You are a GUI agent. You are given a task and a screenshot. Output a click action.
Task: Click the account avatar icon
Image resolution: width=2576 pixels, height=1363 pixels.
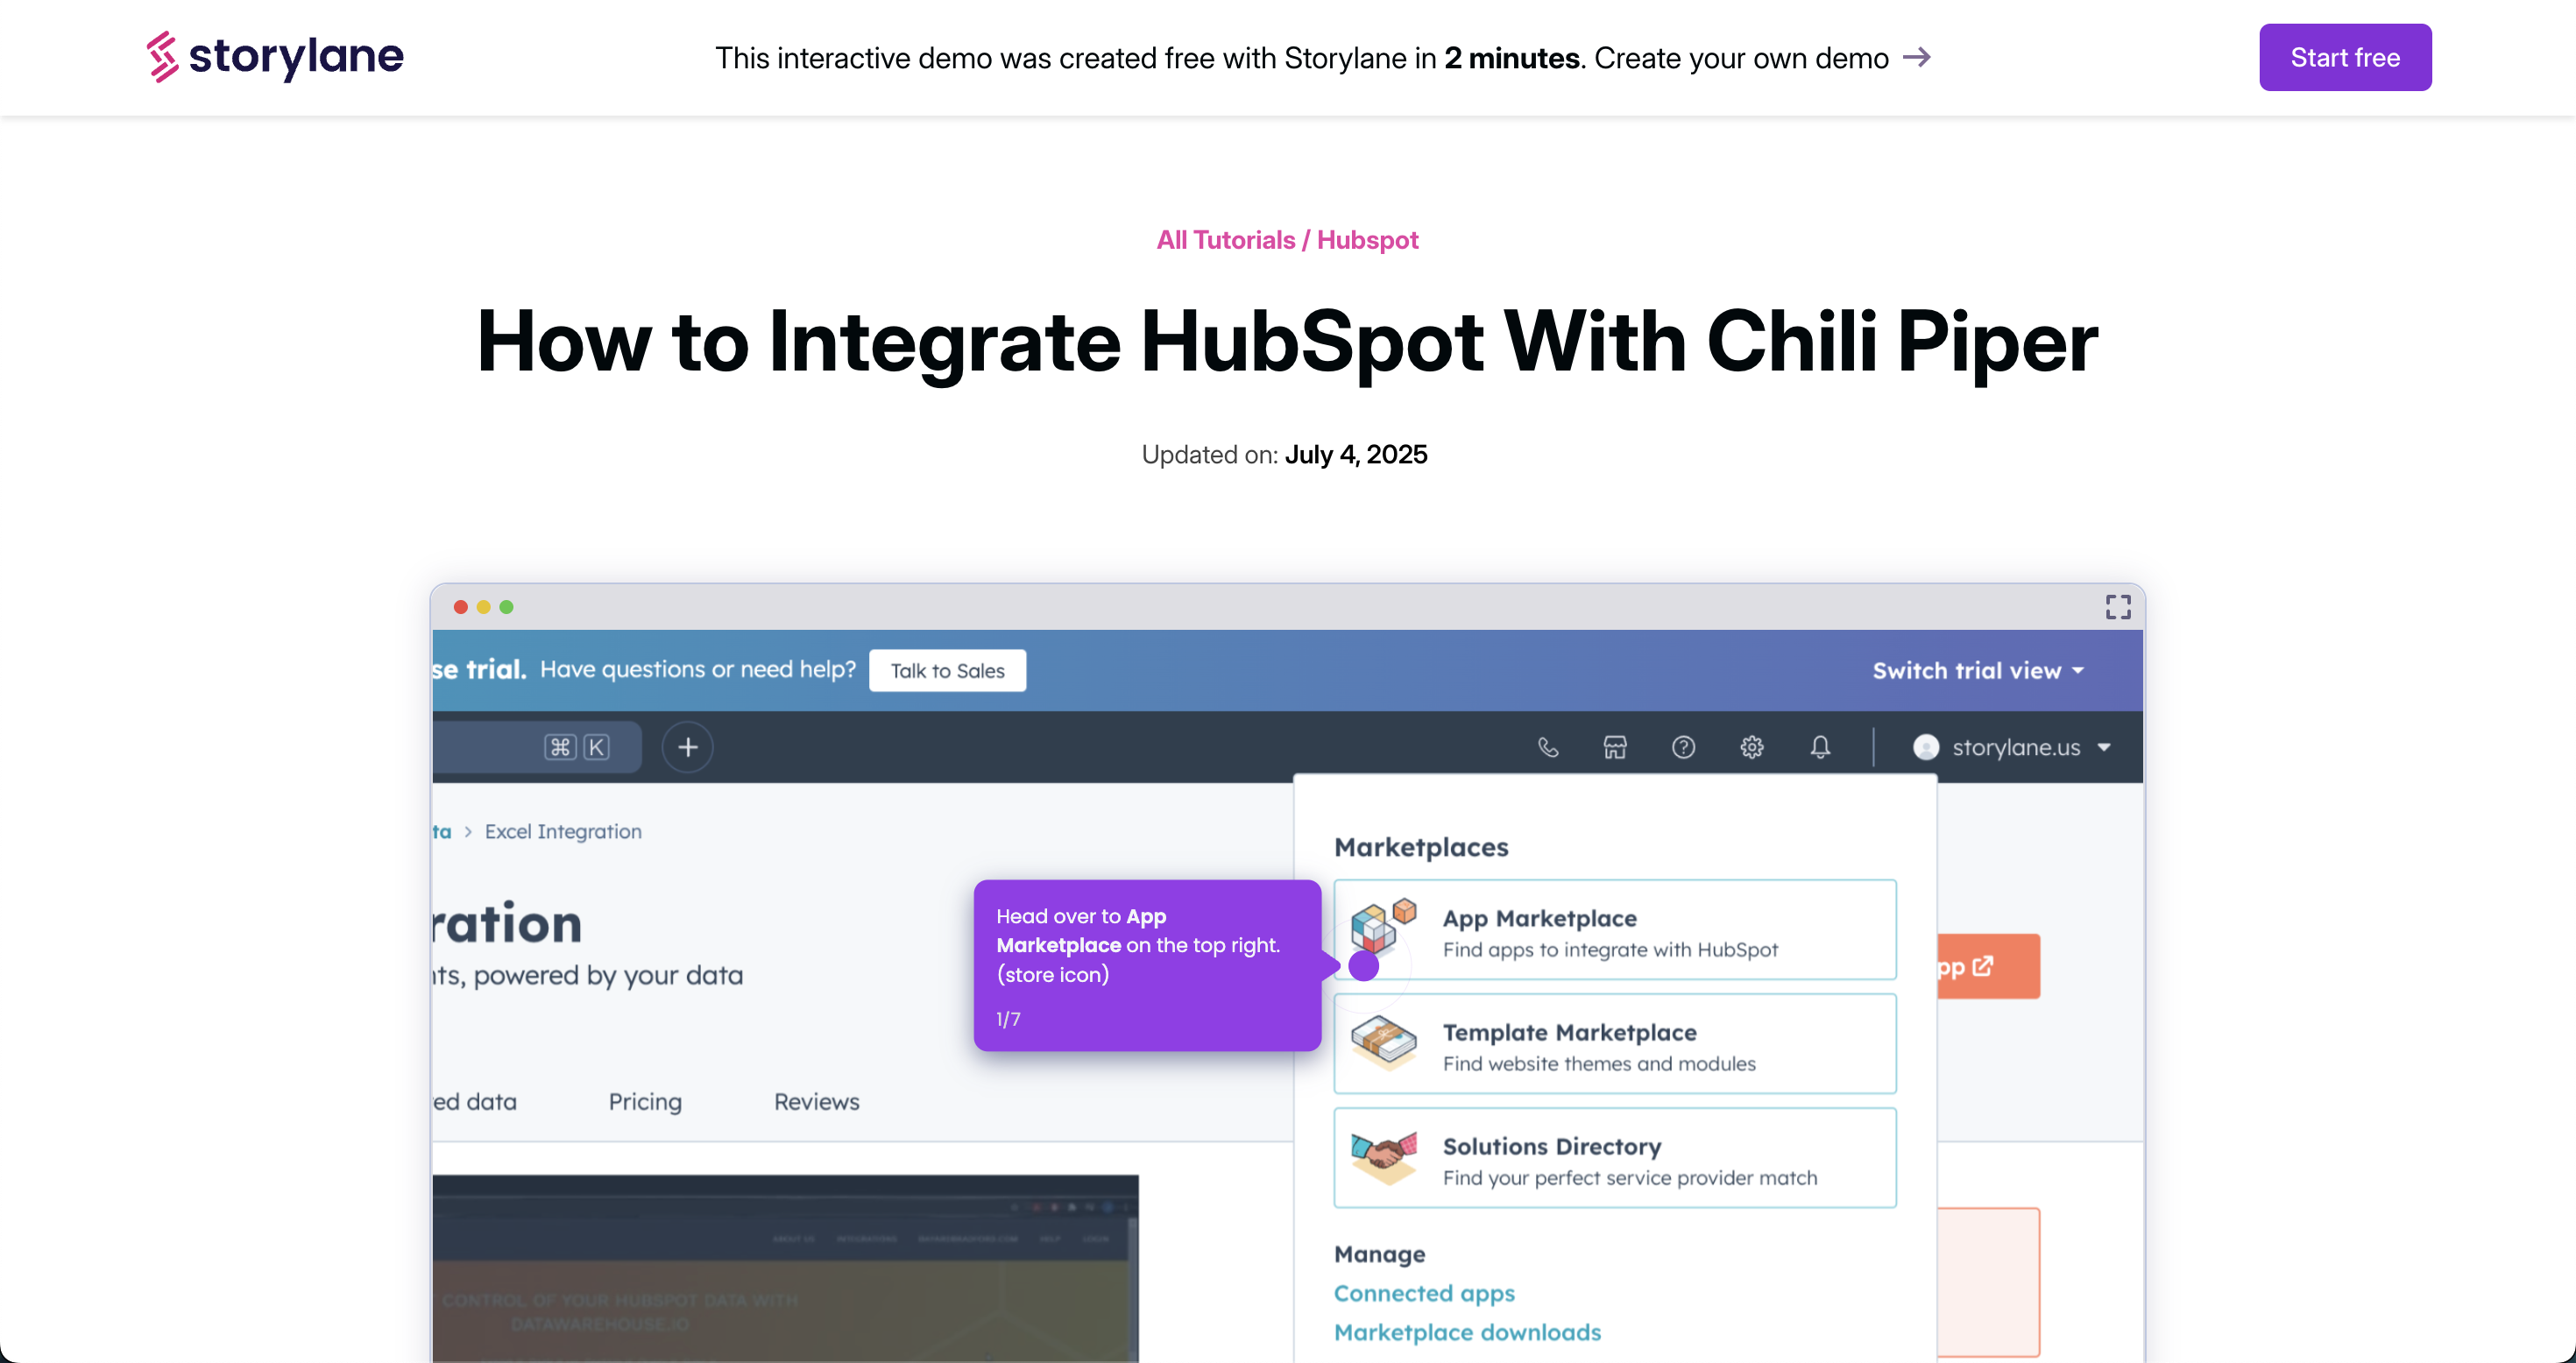point(1925,747)
